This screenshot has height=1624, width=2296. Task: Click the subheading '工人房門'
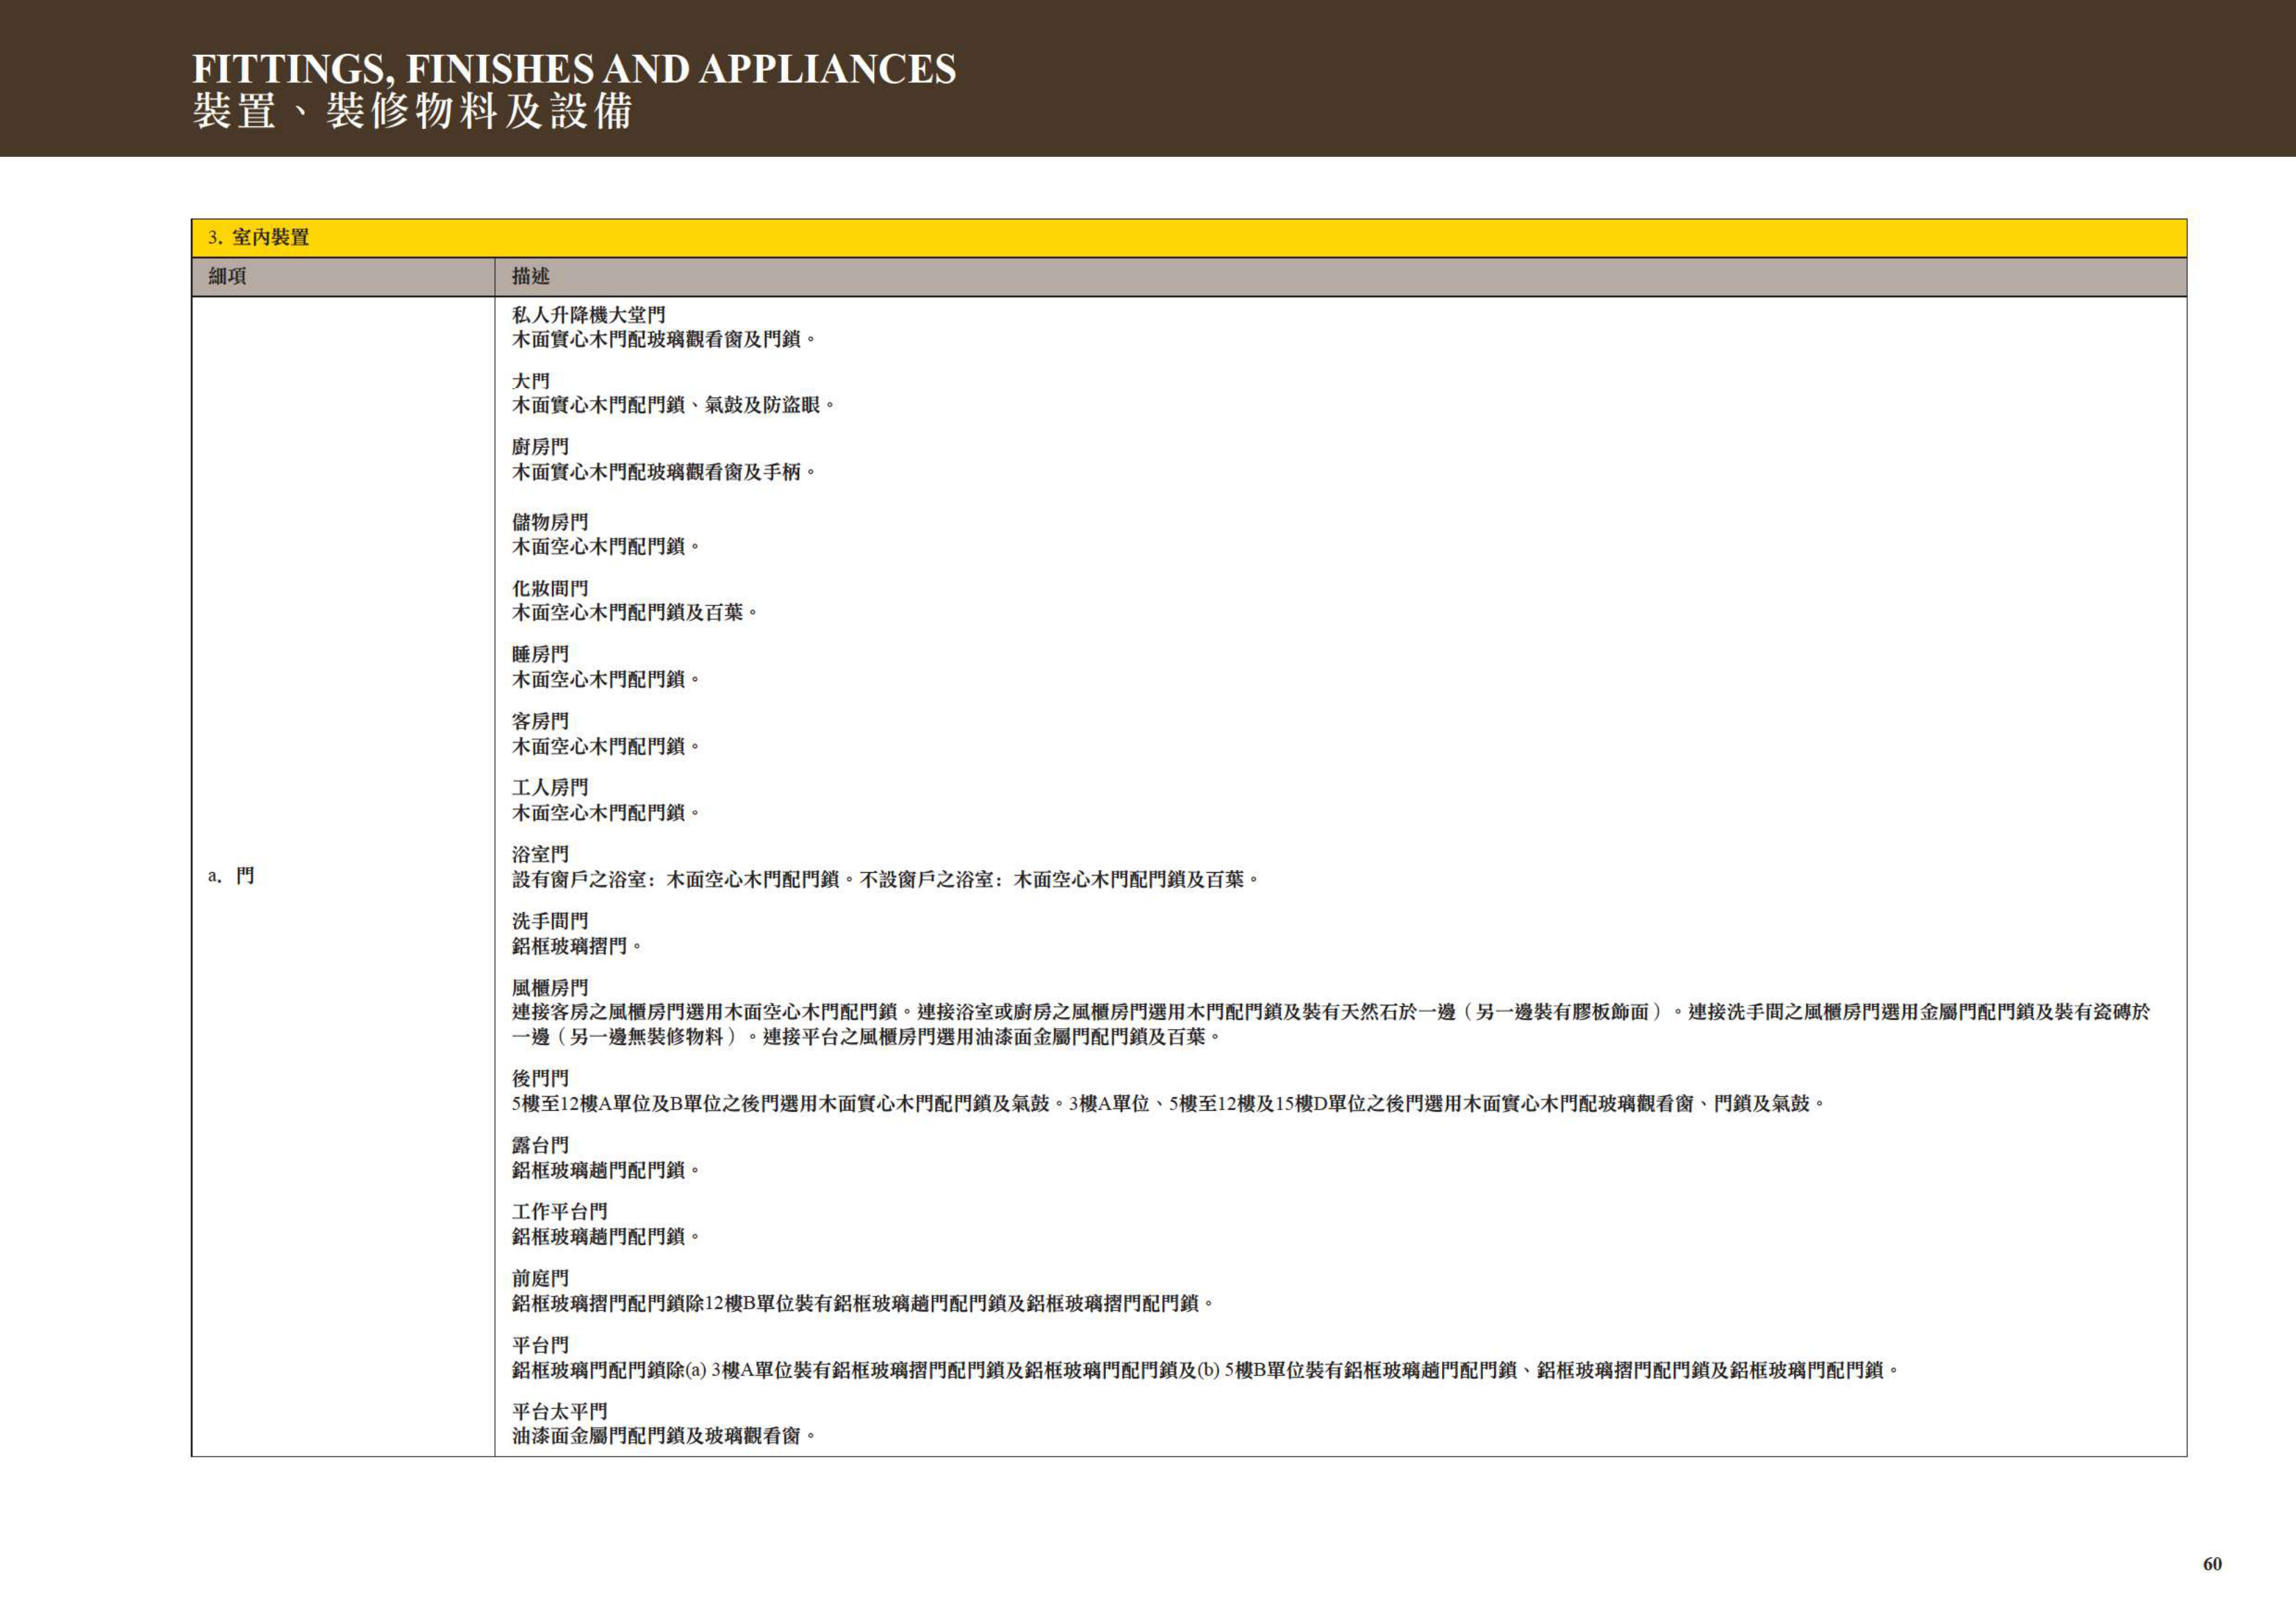(550, 788)
